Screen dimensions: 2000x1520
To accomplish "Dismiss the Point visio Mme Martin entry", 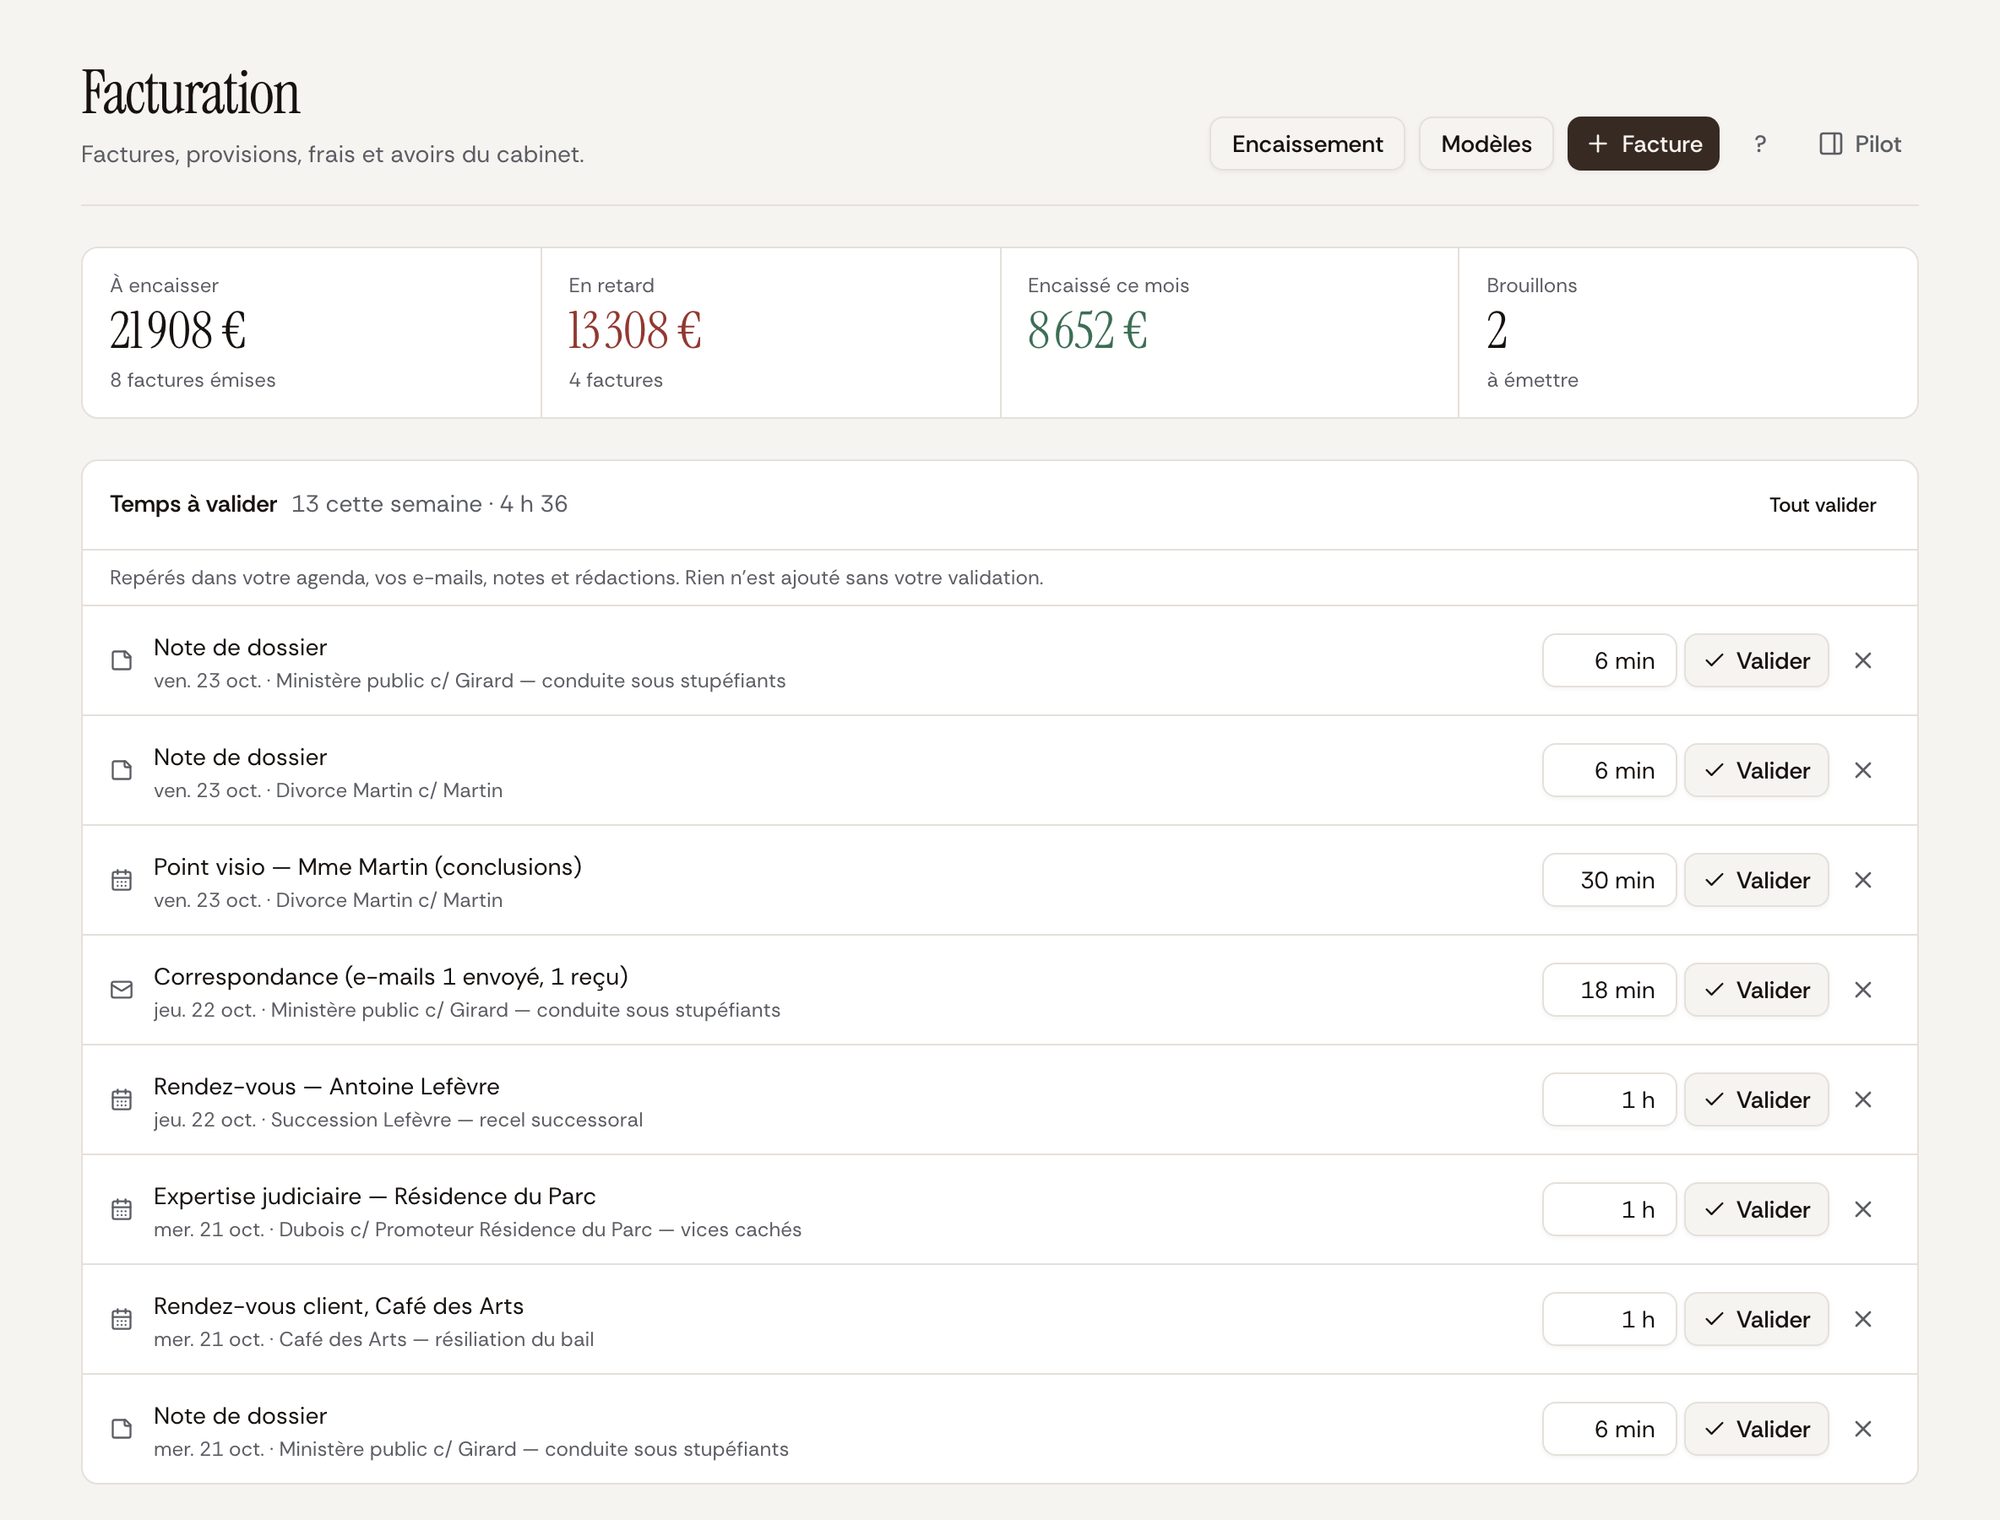I will pyautogui.click(x=1863, y=880).
